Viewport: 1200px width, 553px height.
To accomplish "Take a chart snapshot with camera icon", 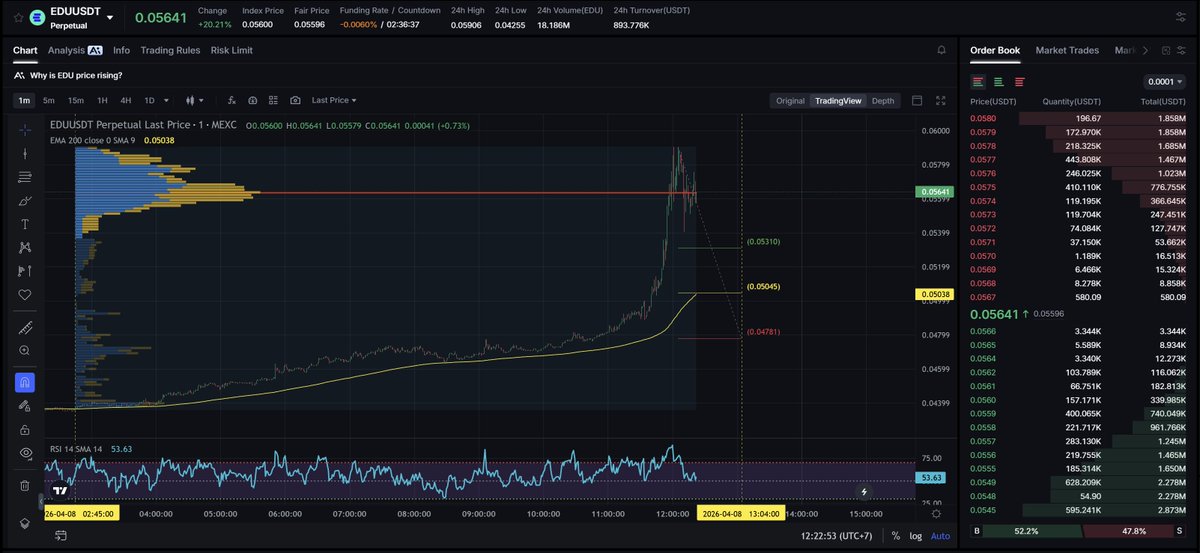I will 295,100.
